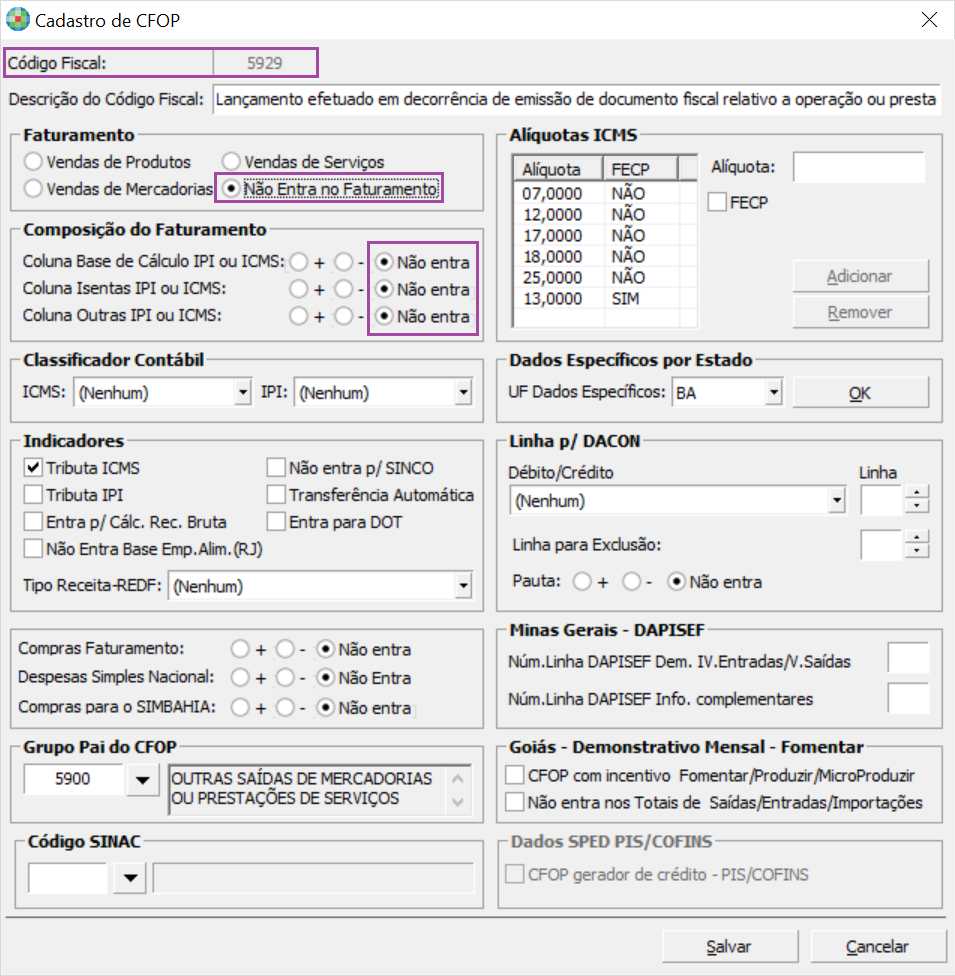The image size is (955, 976).
Task: Set Coluna Isentas IPI ou ICMS to minus
Action: [344, 289]
